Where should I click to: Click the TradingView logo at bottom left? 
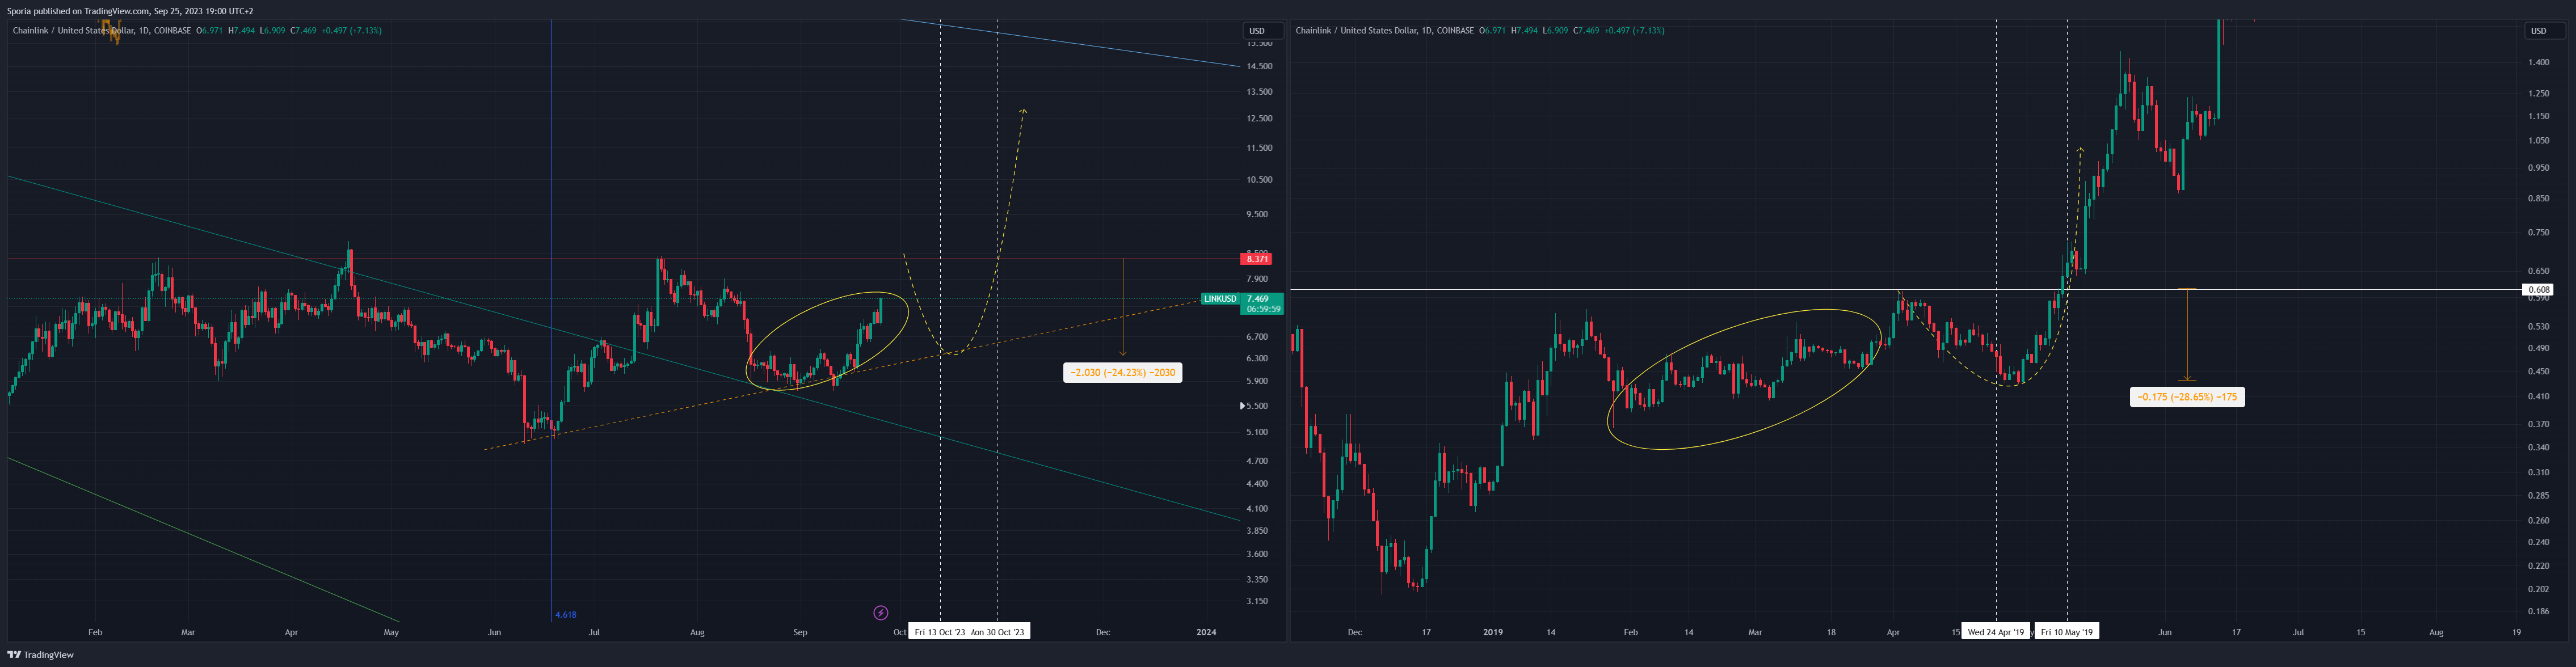pyautogui.click(x=40, y=655)
